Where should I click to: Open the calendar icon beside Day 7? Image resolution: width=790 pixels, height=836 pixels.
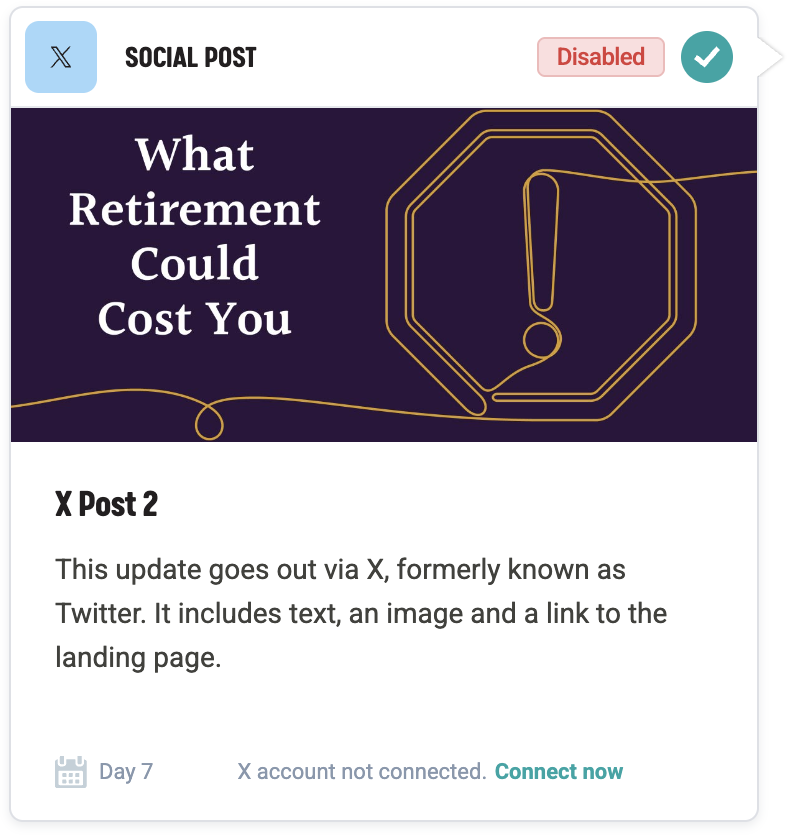(x=70, y=772)
